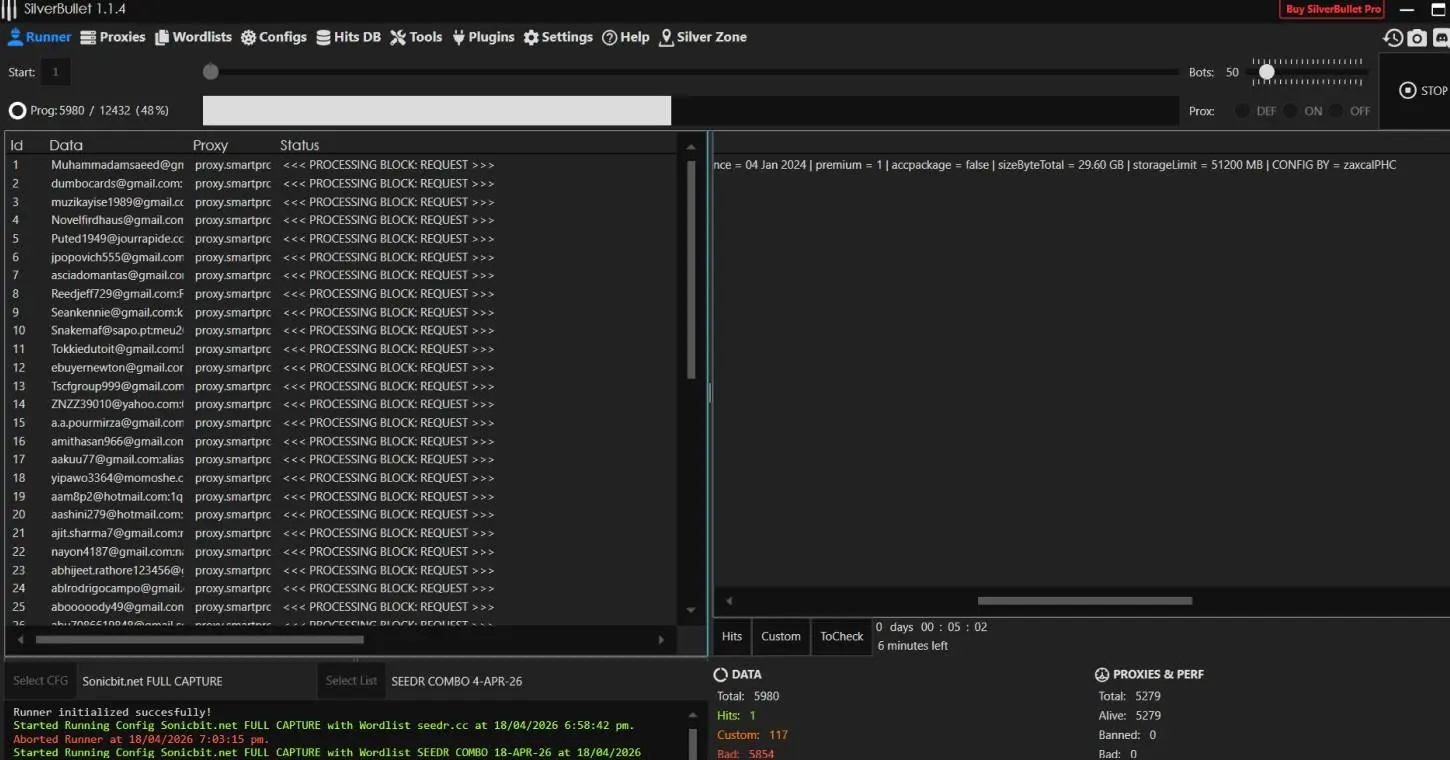Click the Custom: 117 data counter
This screenshot has width=1450, height=760.
click(753, 735)
